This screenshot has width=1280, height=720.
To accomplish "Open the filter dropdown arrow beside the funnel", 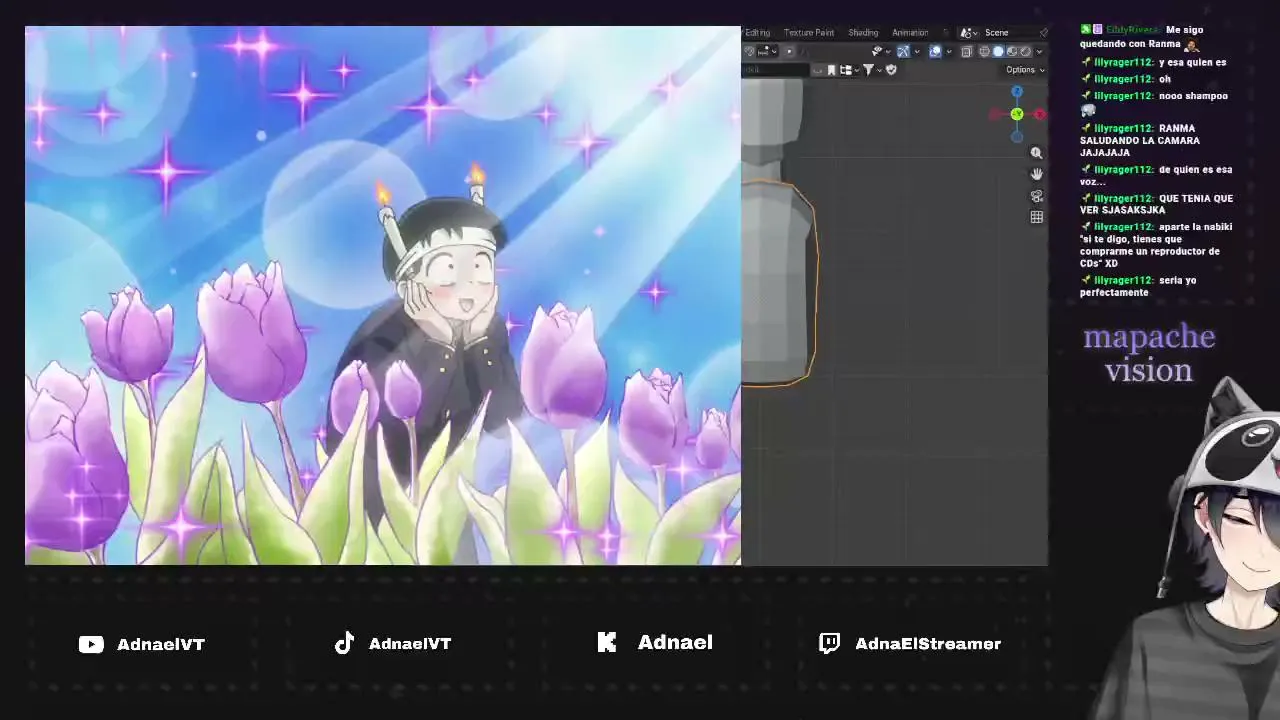I will coord(878,70).
